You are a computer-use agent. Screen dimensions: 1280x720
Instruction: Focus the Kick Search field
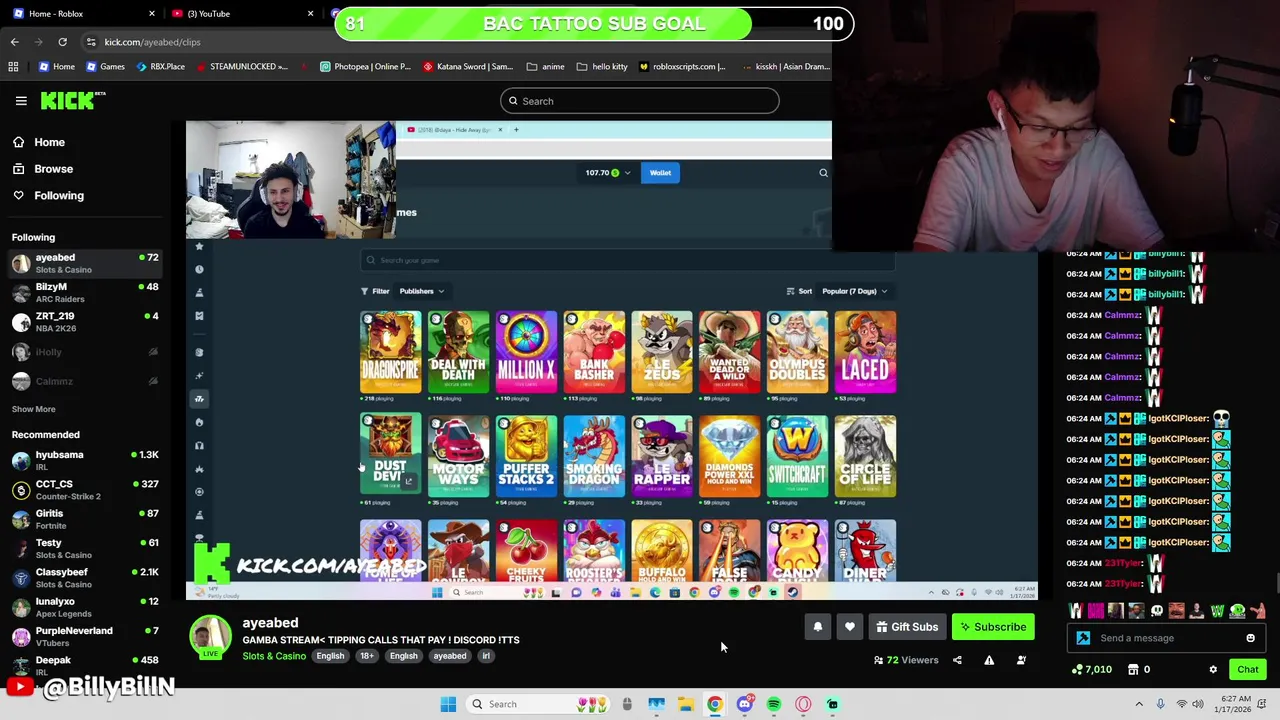click(639, 101)
